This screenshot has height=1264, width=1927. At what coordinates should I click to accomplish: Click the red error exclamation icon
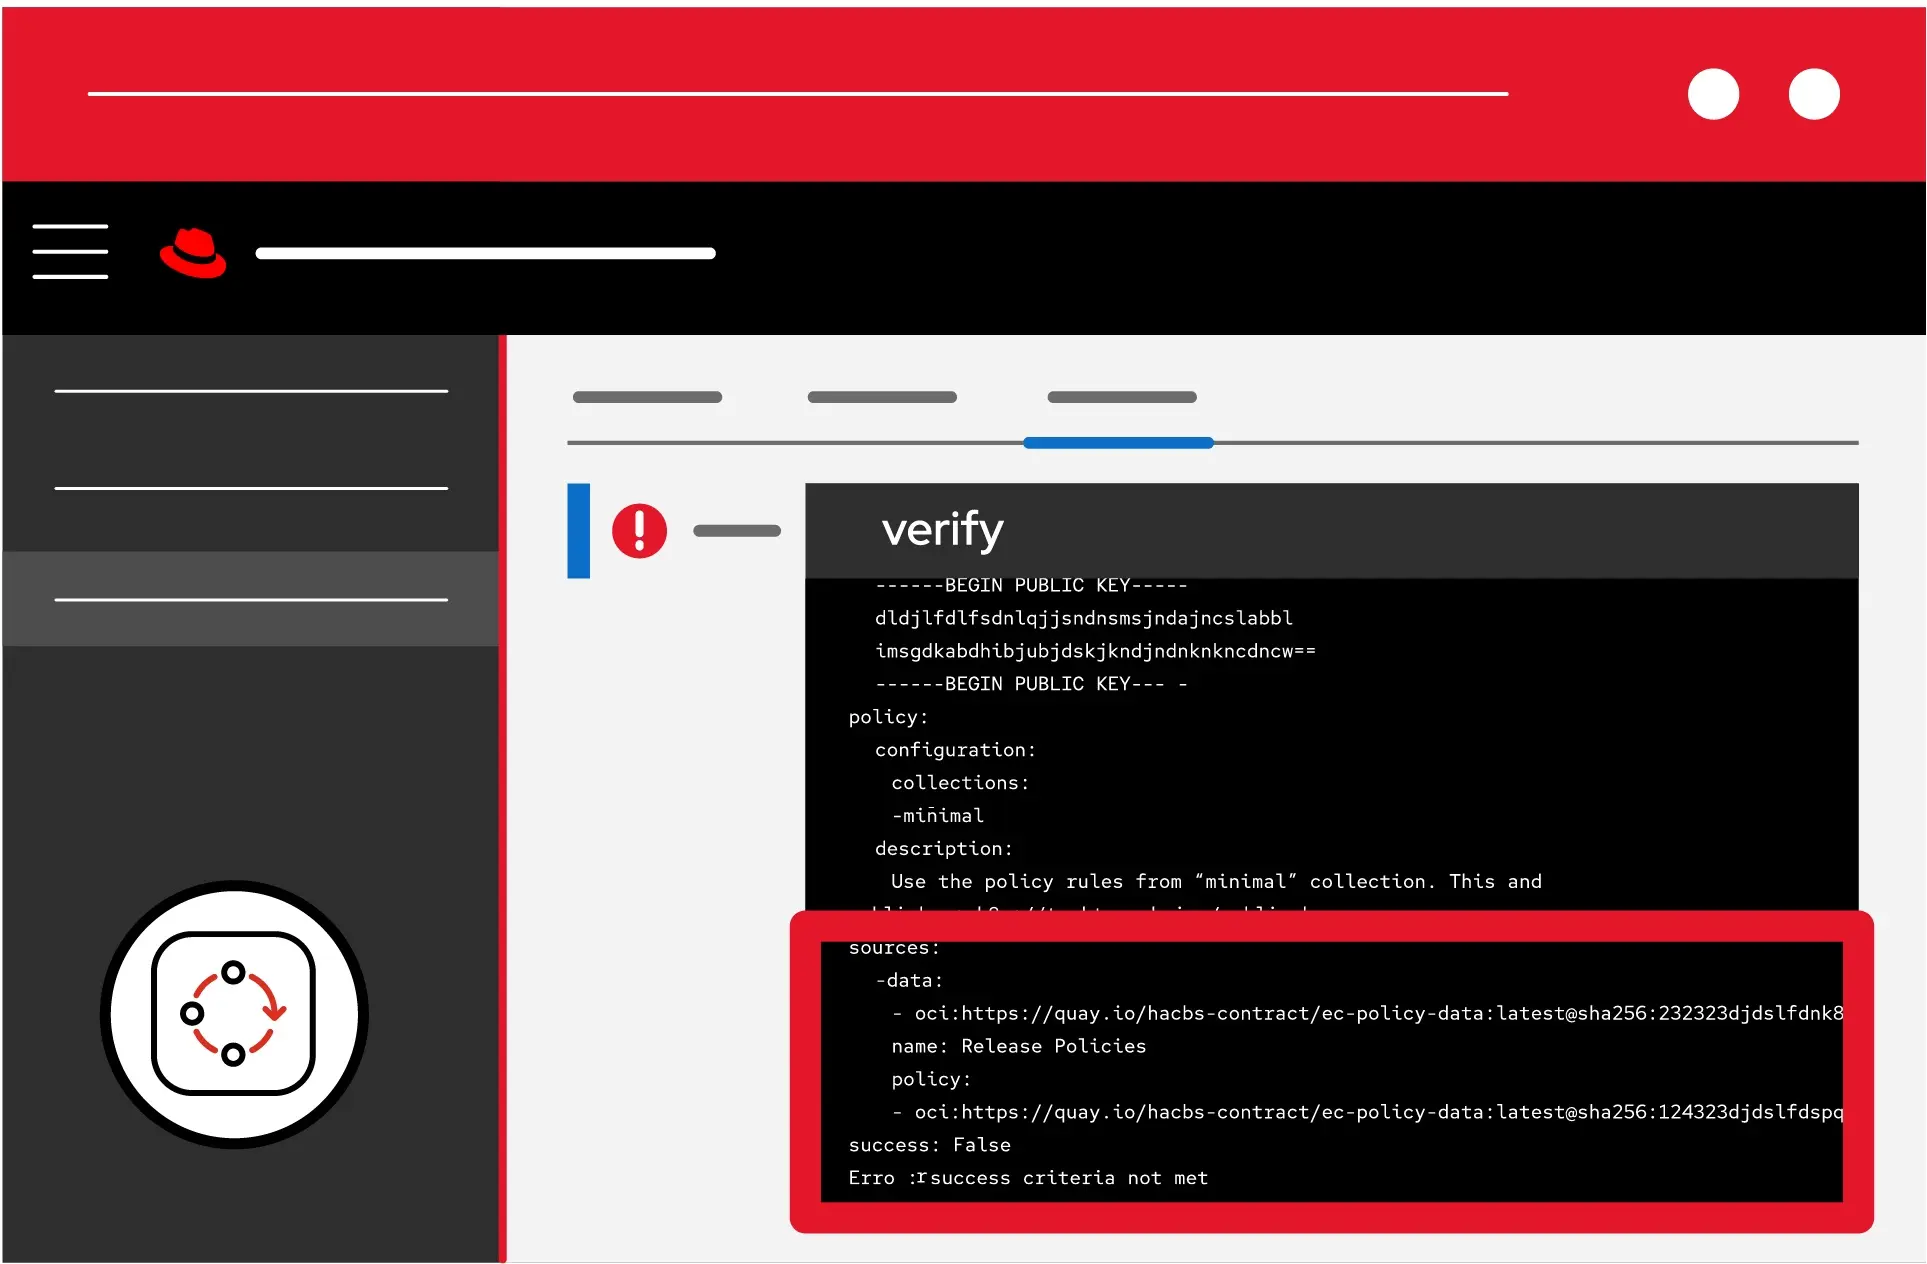(639, 531)
